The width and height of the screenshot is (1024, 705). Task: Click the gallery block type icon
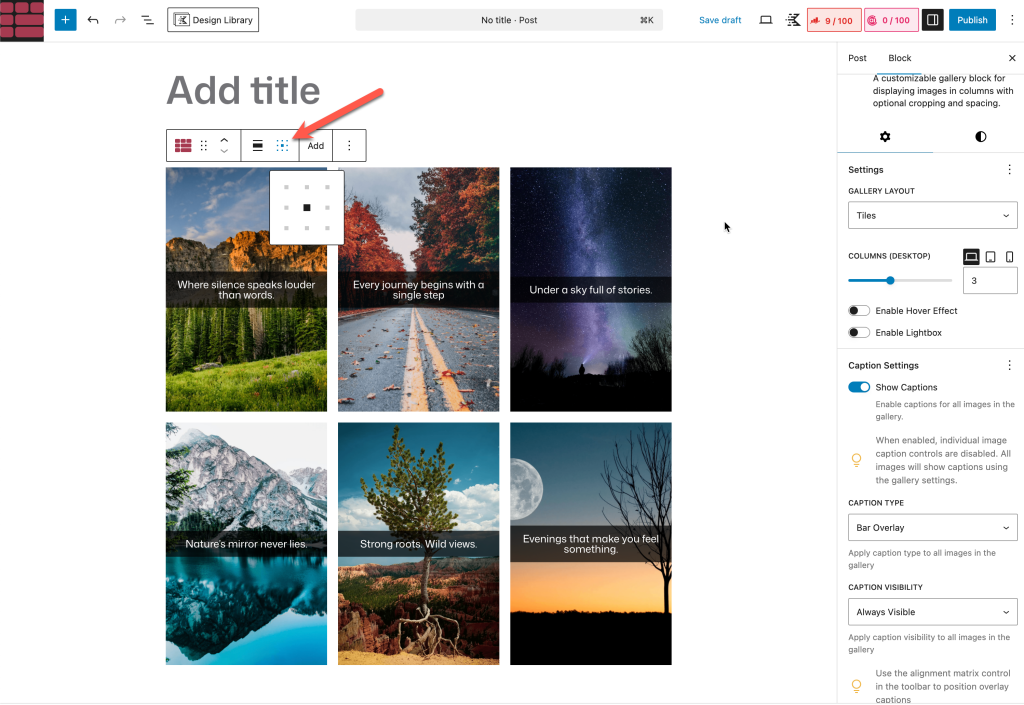point(183,146)
